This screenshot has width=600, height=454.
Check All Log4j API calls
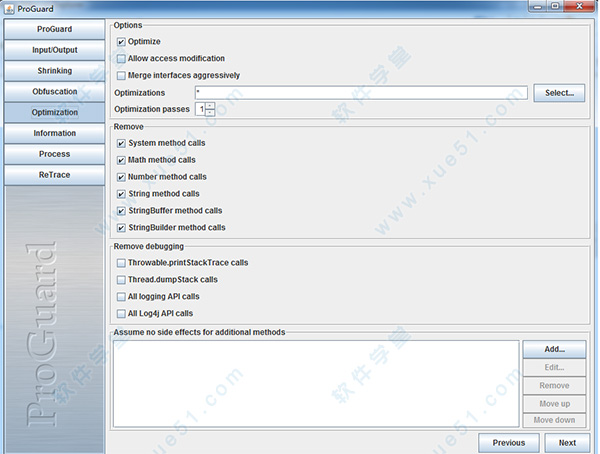point(121,314)
